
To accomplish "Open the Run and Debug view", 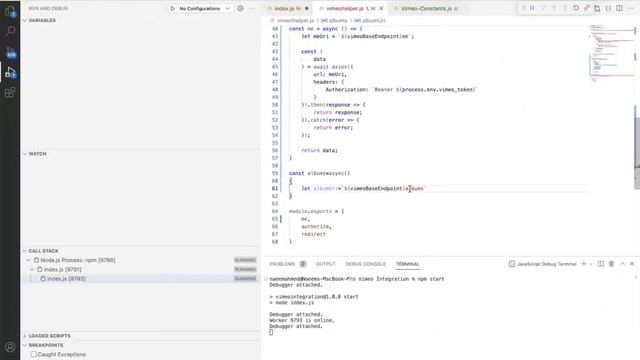I will tap(10, 73).
